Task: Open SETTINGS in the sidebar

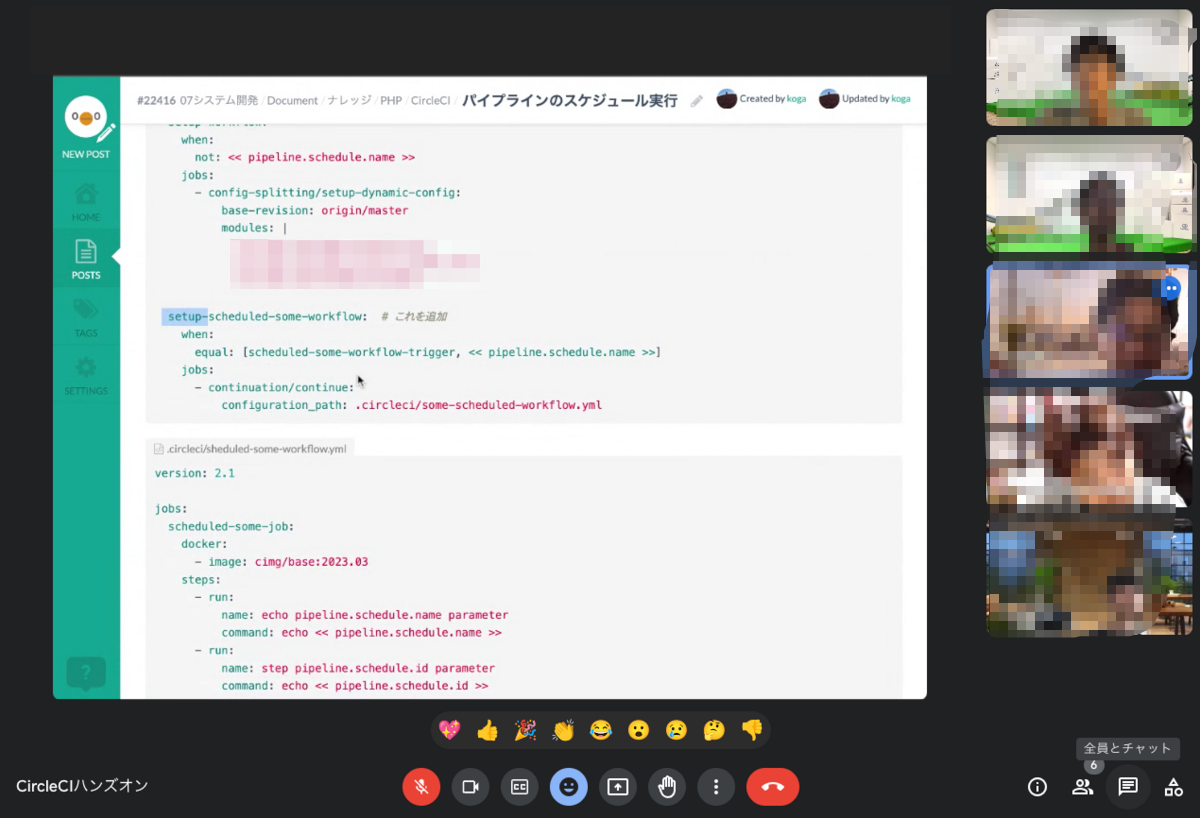Action: 86,375
